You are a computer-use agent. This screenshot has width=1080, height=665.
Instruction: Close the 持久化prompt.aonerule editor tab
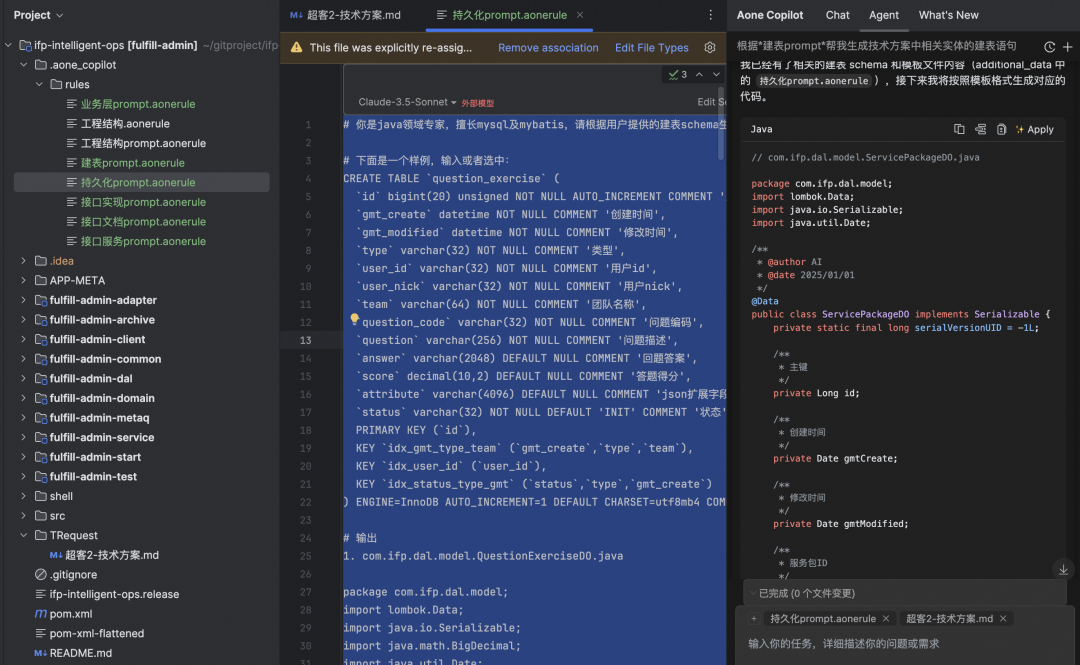580,15
